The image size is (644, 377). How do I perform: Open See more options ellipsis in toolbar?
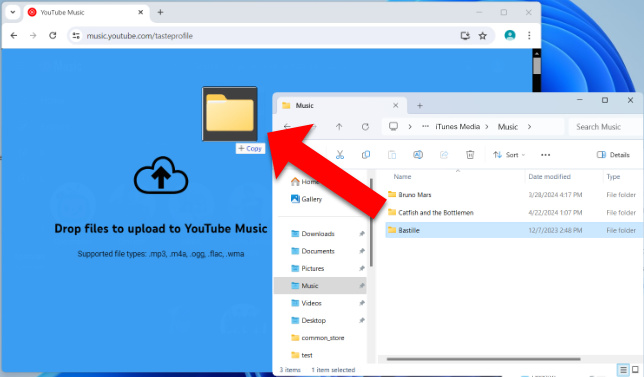pos(545,155)
